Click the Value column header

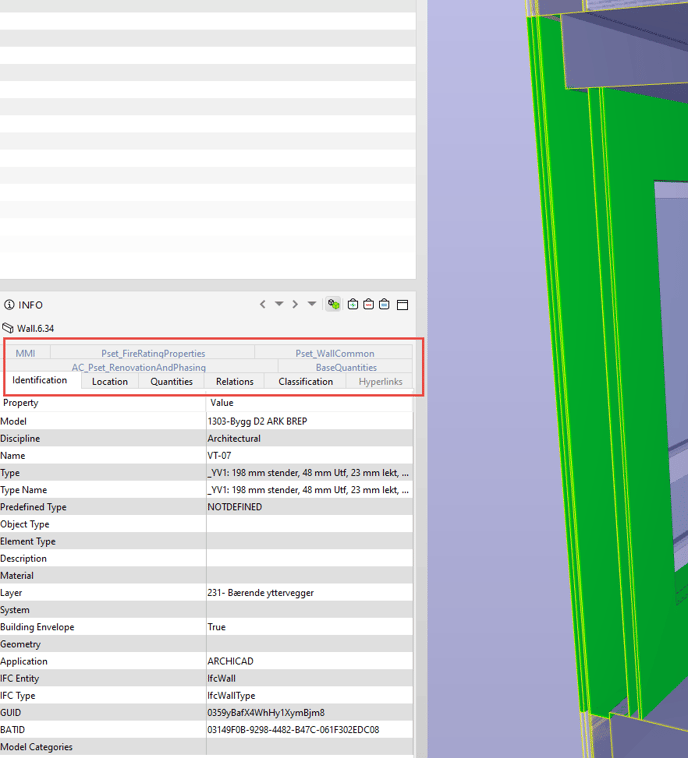pyautogui.click(x=310, y=403)
